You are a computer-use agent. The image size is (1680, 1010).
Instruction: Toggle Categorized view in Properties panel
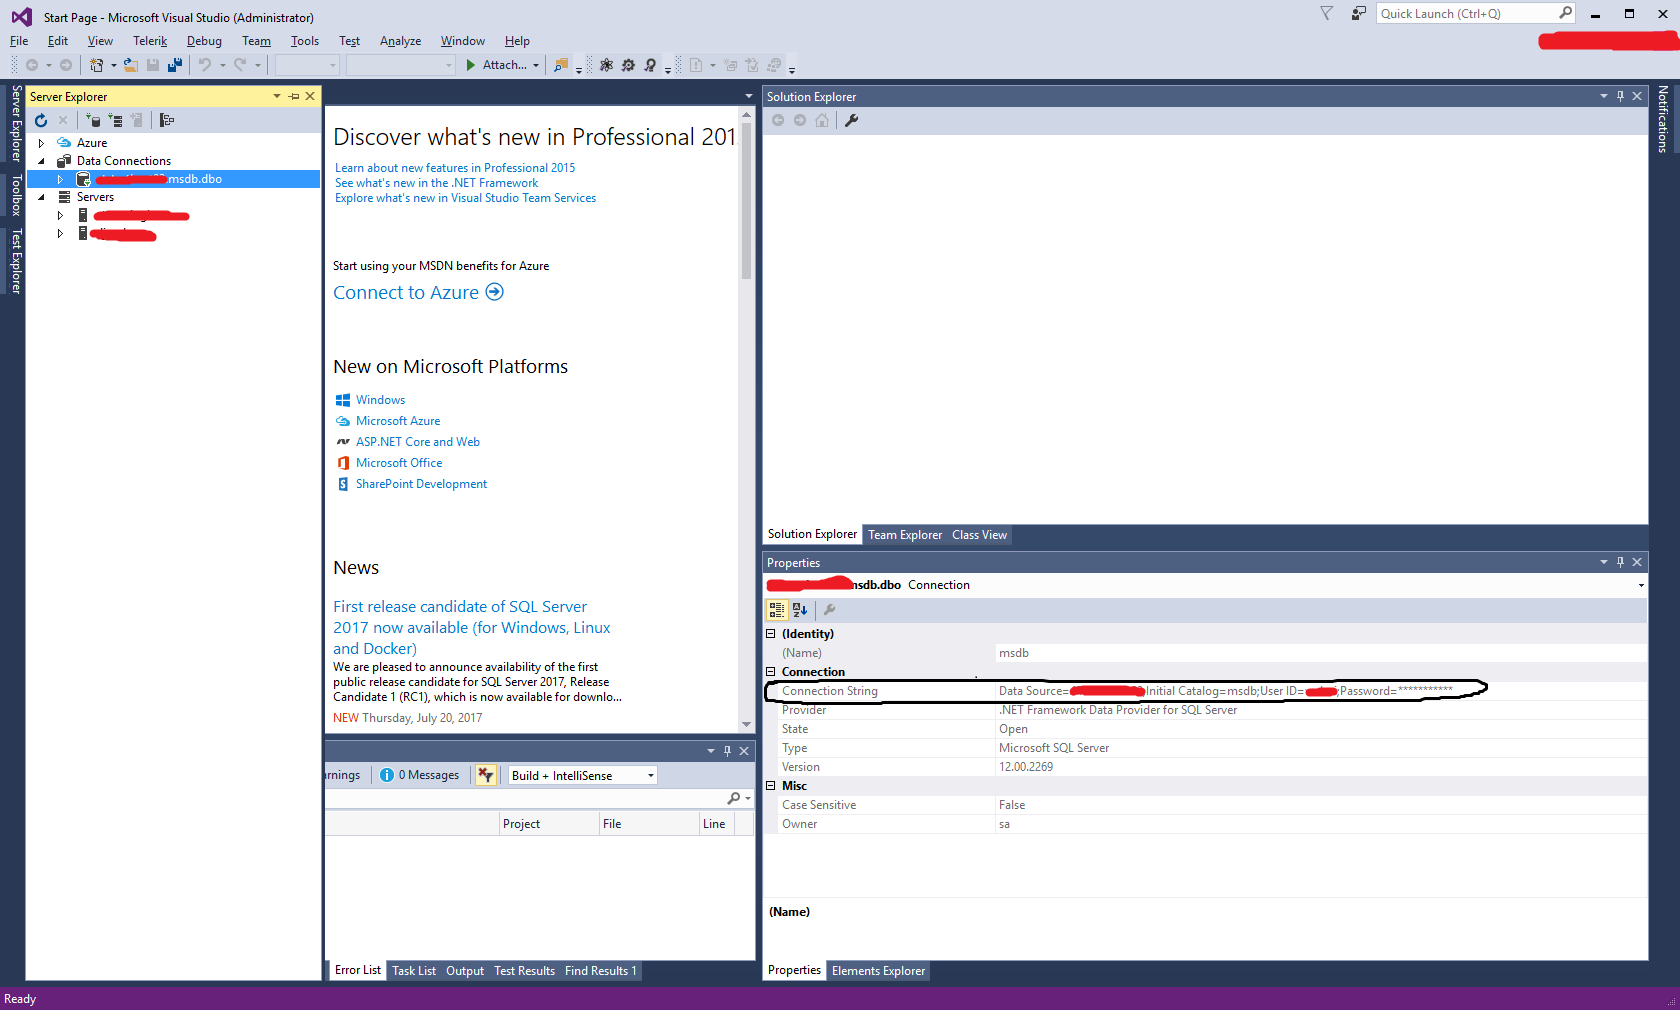pos(777,609)
